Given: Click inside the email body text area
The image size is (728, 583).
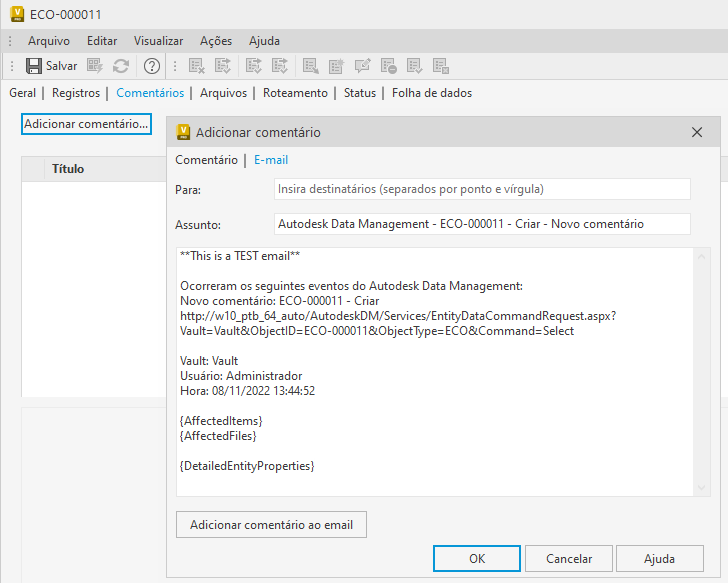Looking at the screenshot, I should point(435,372).
